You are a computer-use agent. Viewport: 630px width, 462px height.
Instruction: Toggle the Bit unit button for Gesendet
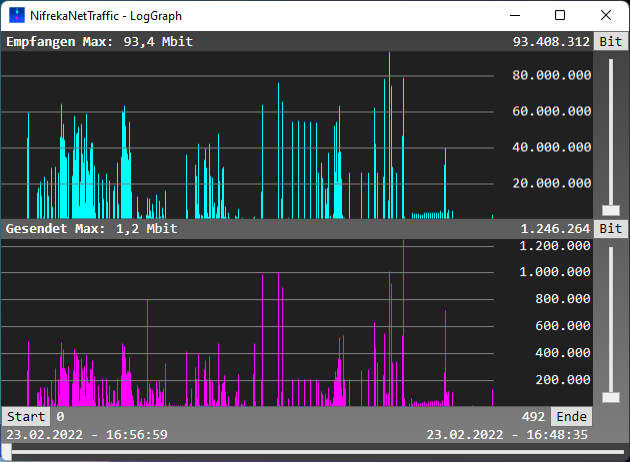pos(611,229)
